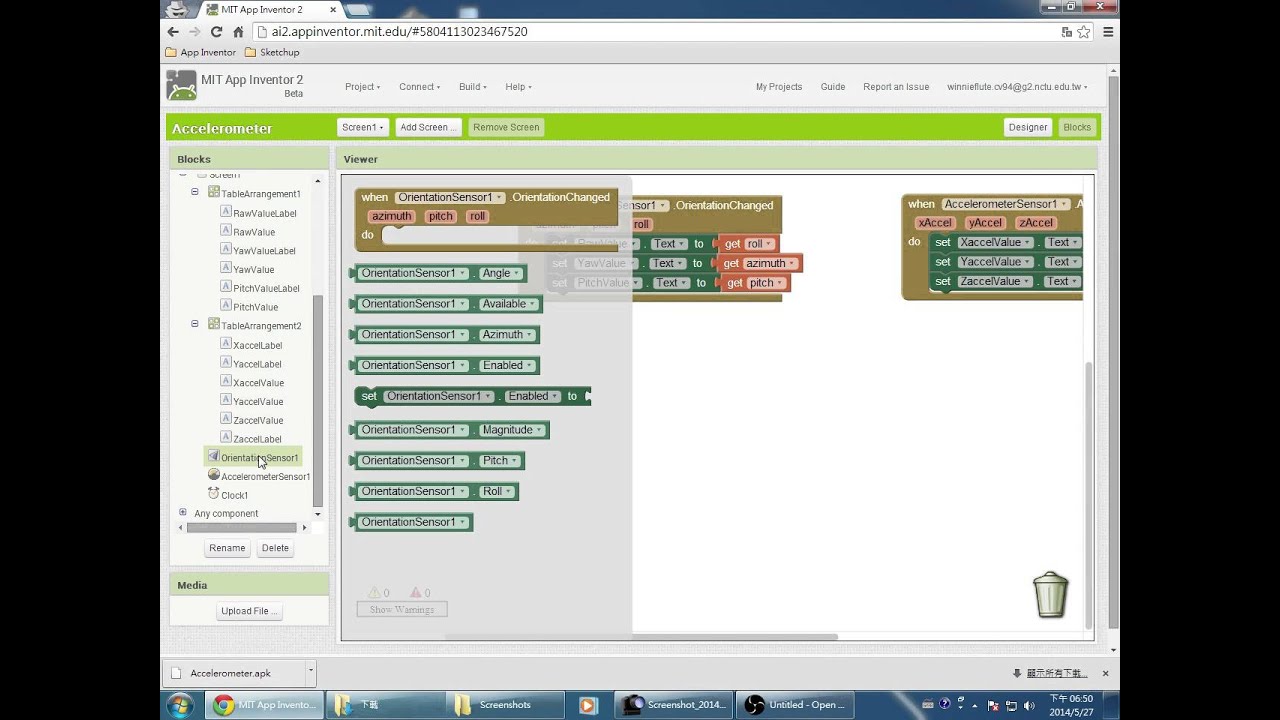Switch to Designer view
Screen dimensions: 1280x720
click(1028, 127)
